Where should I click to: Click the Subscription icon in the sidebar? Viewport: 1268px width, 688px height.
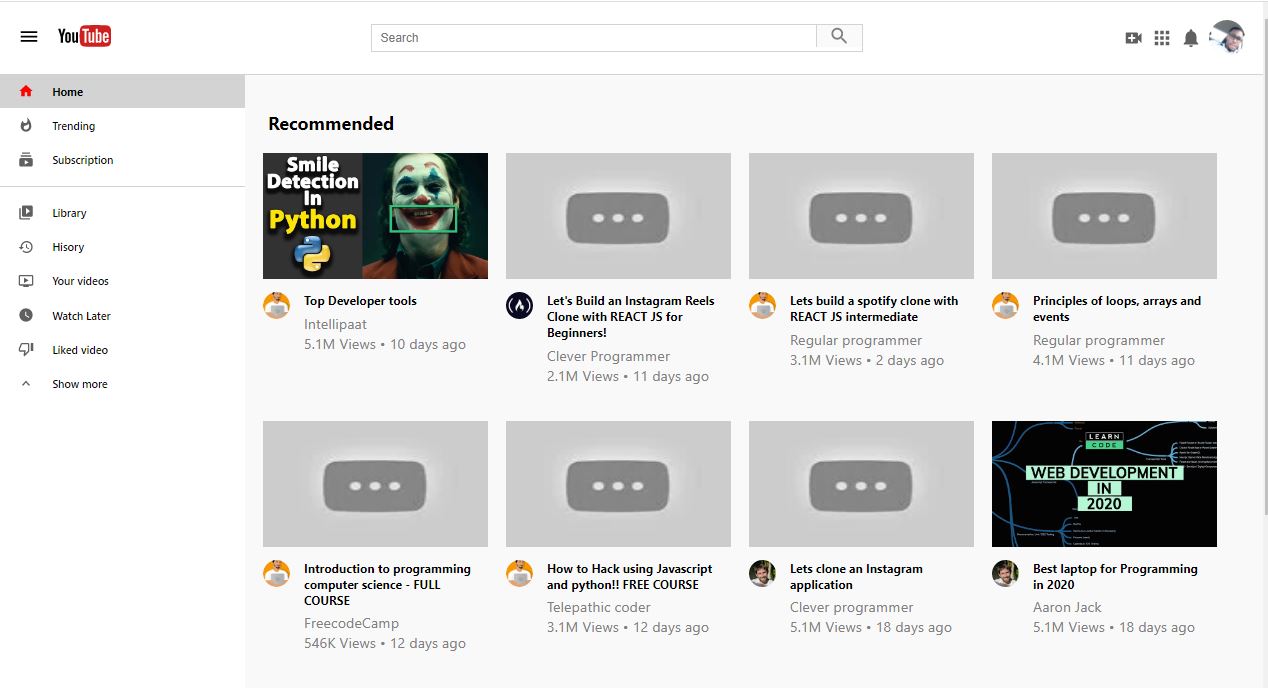pos(26,159)
